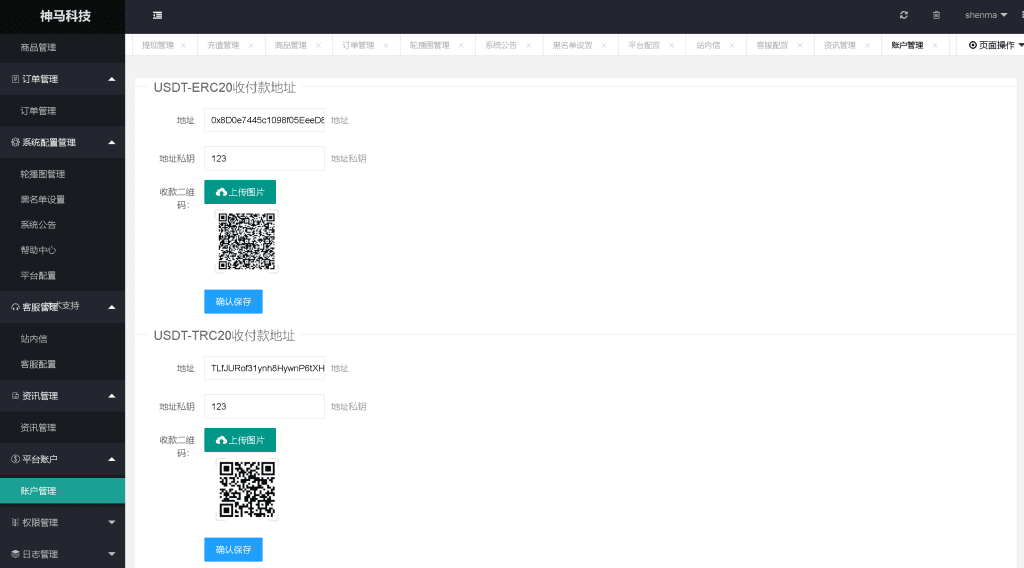The image size is (1024, 568).
Task: Save the USDT-TRC20 address settings
Action: pos(233,550)
